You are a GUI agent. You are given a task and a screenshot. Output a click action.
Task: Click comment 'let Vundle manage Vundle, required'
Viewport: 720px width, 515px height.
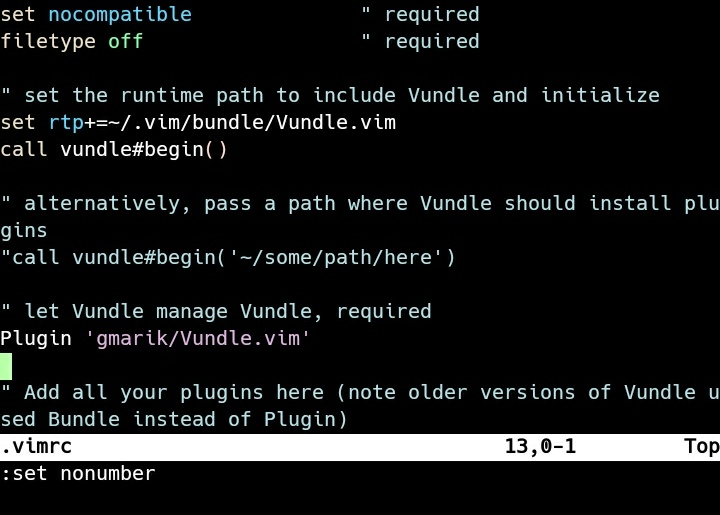click(216, 312)
